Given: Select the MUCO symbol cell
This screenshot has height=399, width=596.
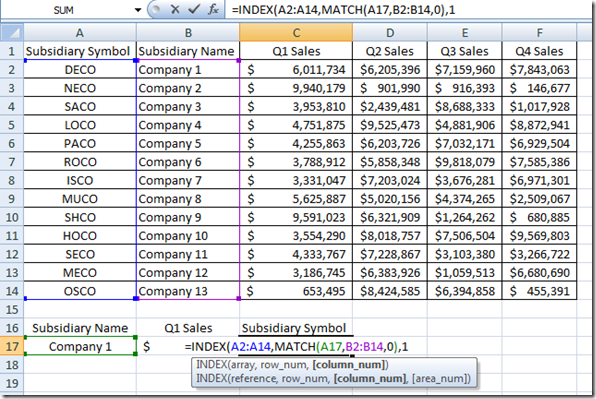Looking at the screenshot, I should 80,199.
